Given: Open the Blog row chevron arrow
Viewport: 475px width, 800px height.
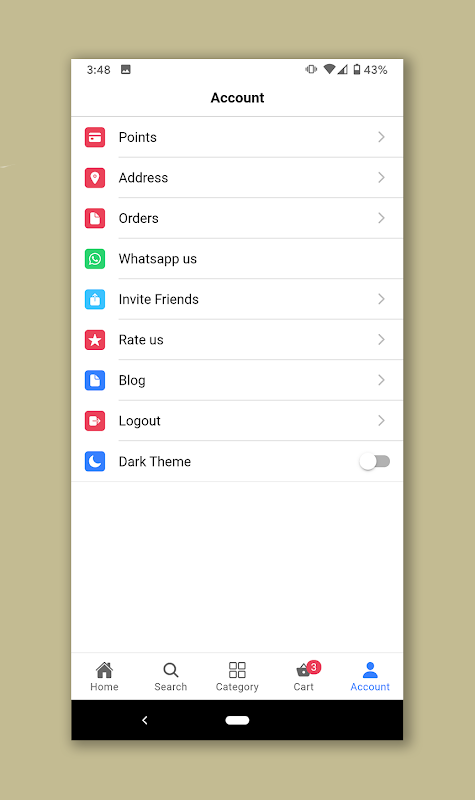Looking at the screenshot, I should [381, 380].
